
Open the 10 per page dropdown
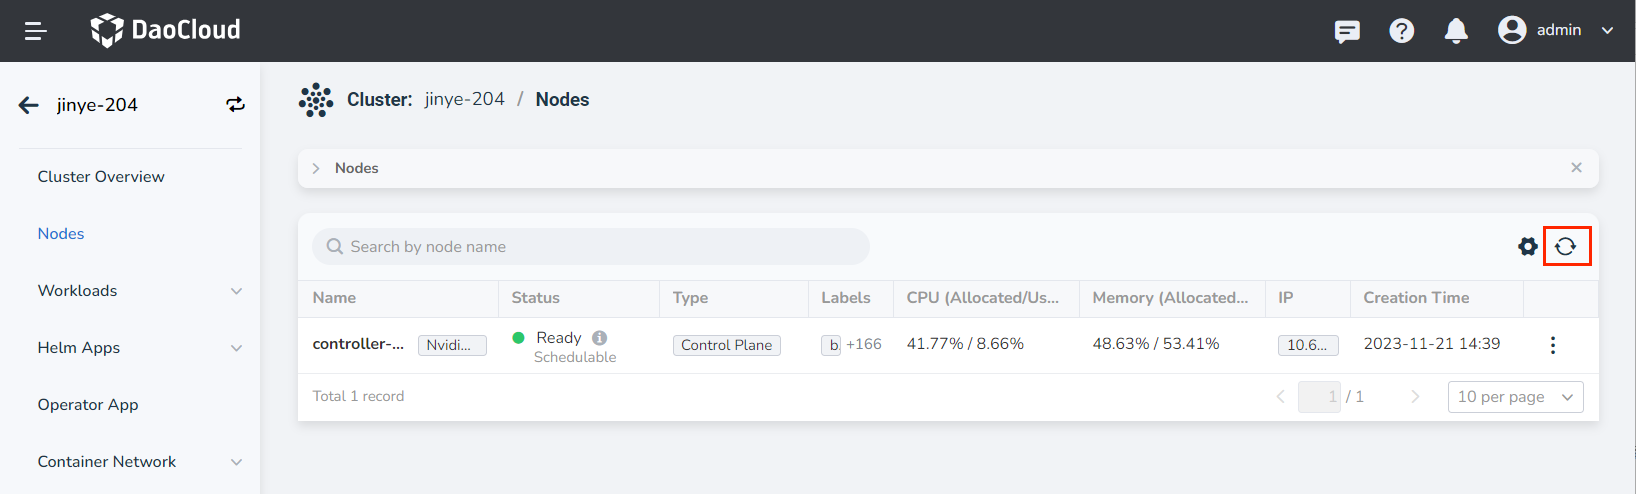click(1515, 397)
